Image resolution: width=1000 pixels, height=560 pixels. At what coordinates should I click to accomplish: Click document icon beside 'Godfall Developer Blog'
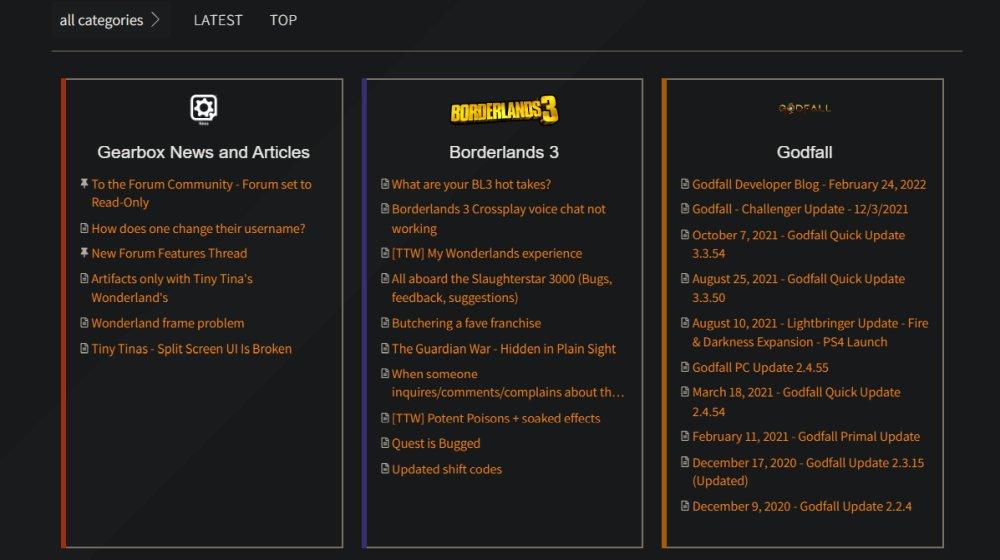[685, 184]
